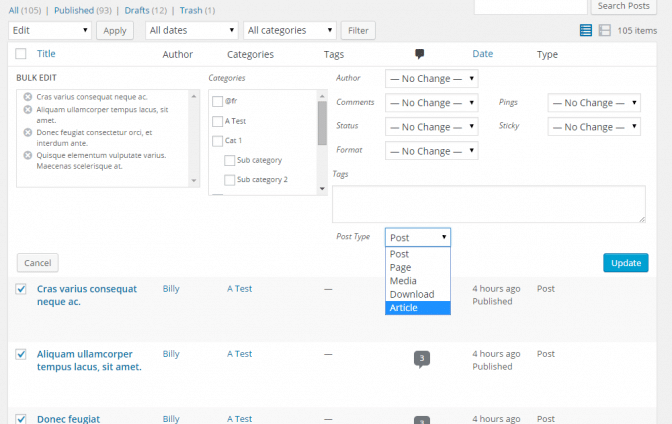Show Drafts (12) posts filter
Screen dimensions: 672x424
point(146,10)
